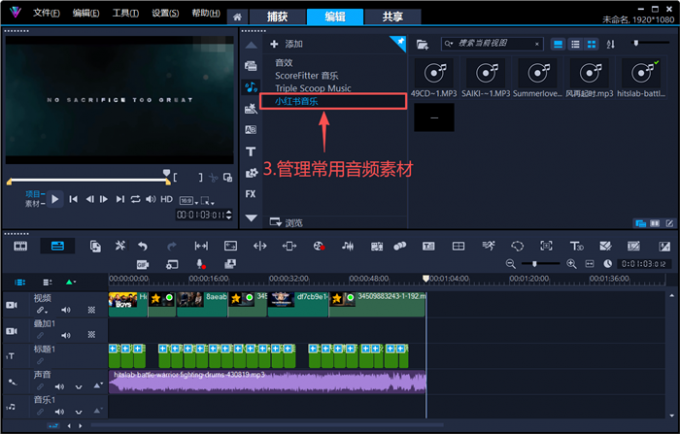Open the title T library icon
The height and width of the screenshot is (434, 680).
[x=251, y=151]
